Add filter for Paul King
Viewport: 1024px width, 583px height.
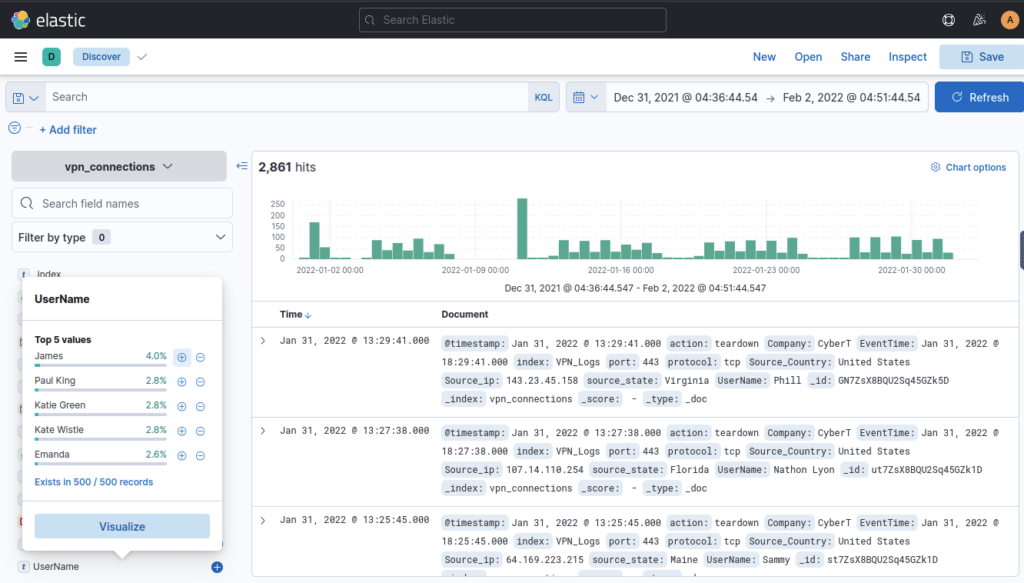[182, 382]
